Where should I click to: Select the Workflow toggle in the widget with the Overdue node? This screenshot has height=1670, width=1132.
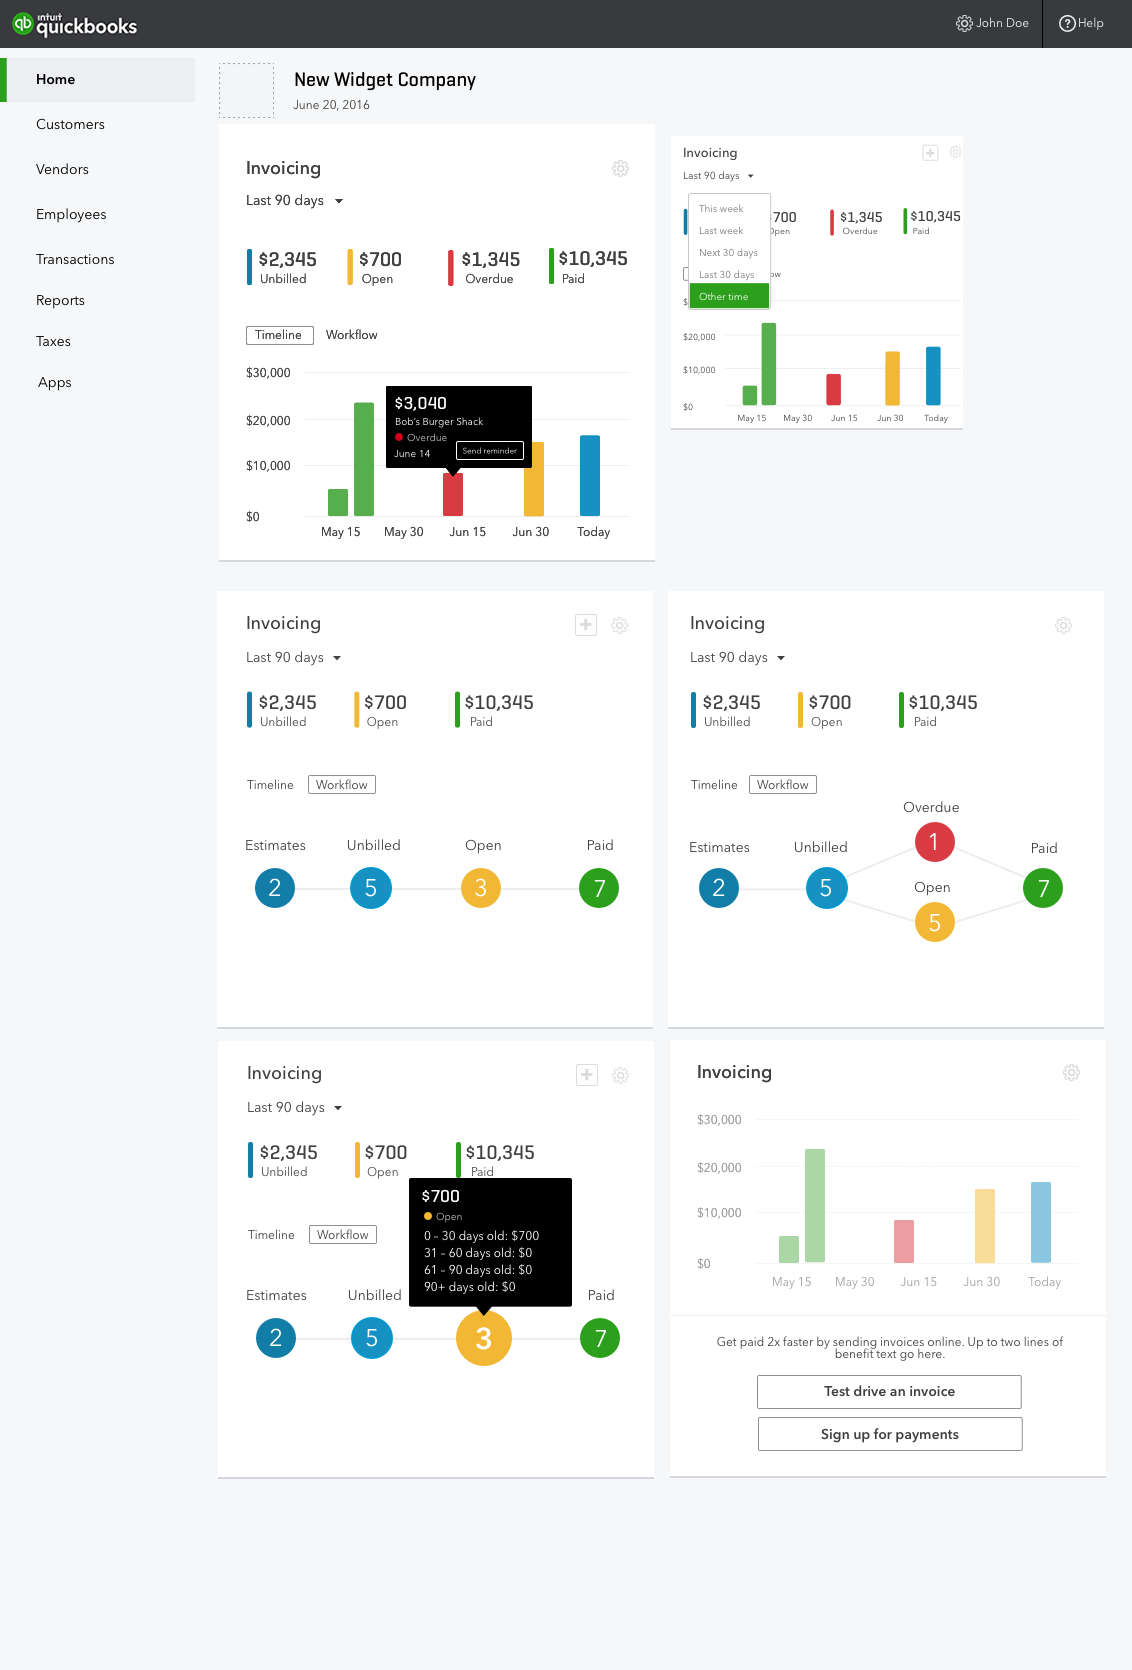pos(783,785)
